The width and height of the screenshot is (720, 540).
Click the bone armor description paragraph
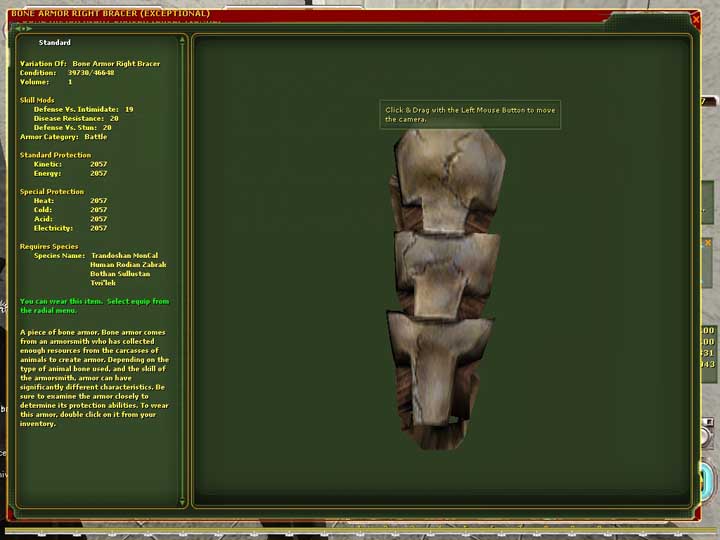point(95,378)
